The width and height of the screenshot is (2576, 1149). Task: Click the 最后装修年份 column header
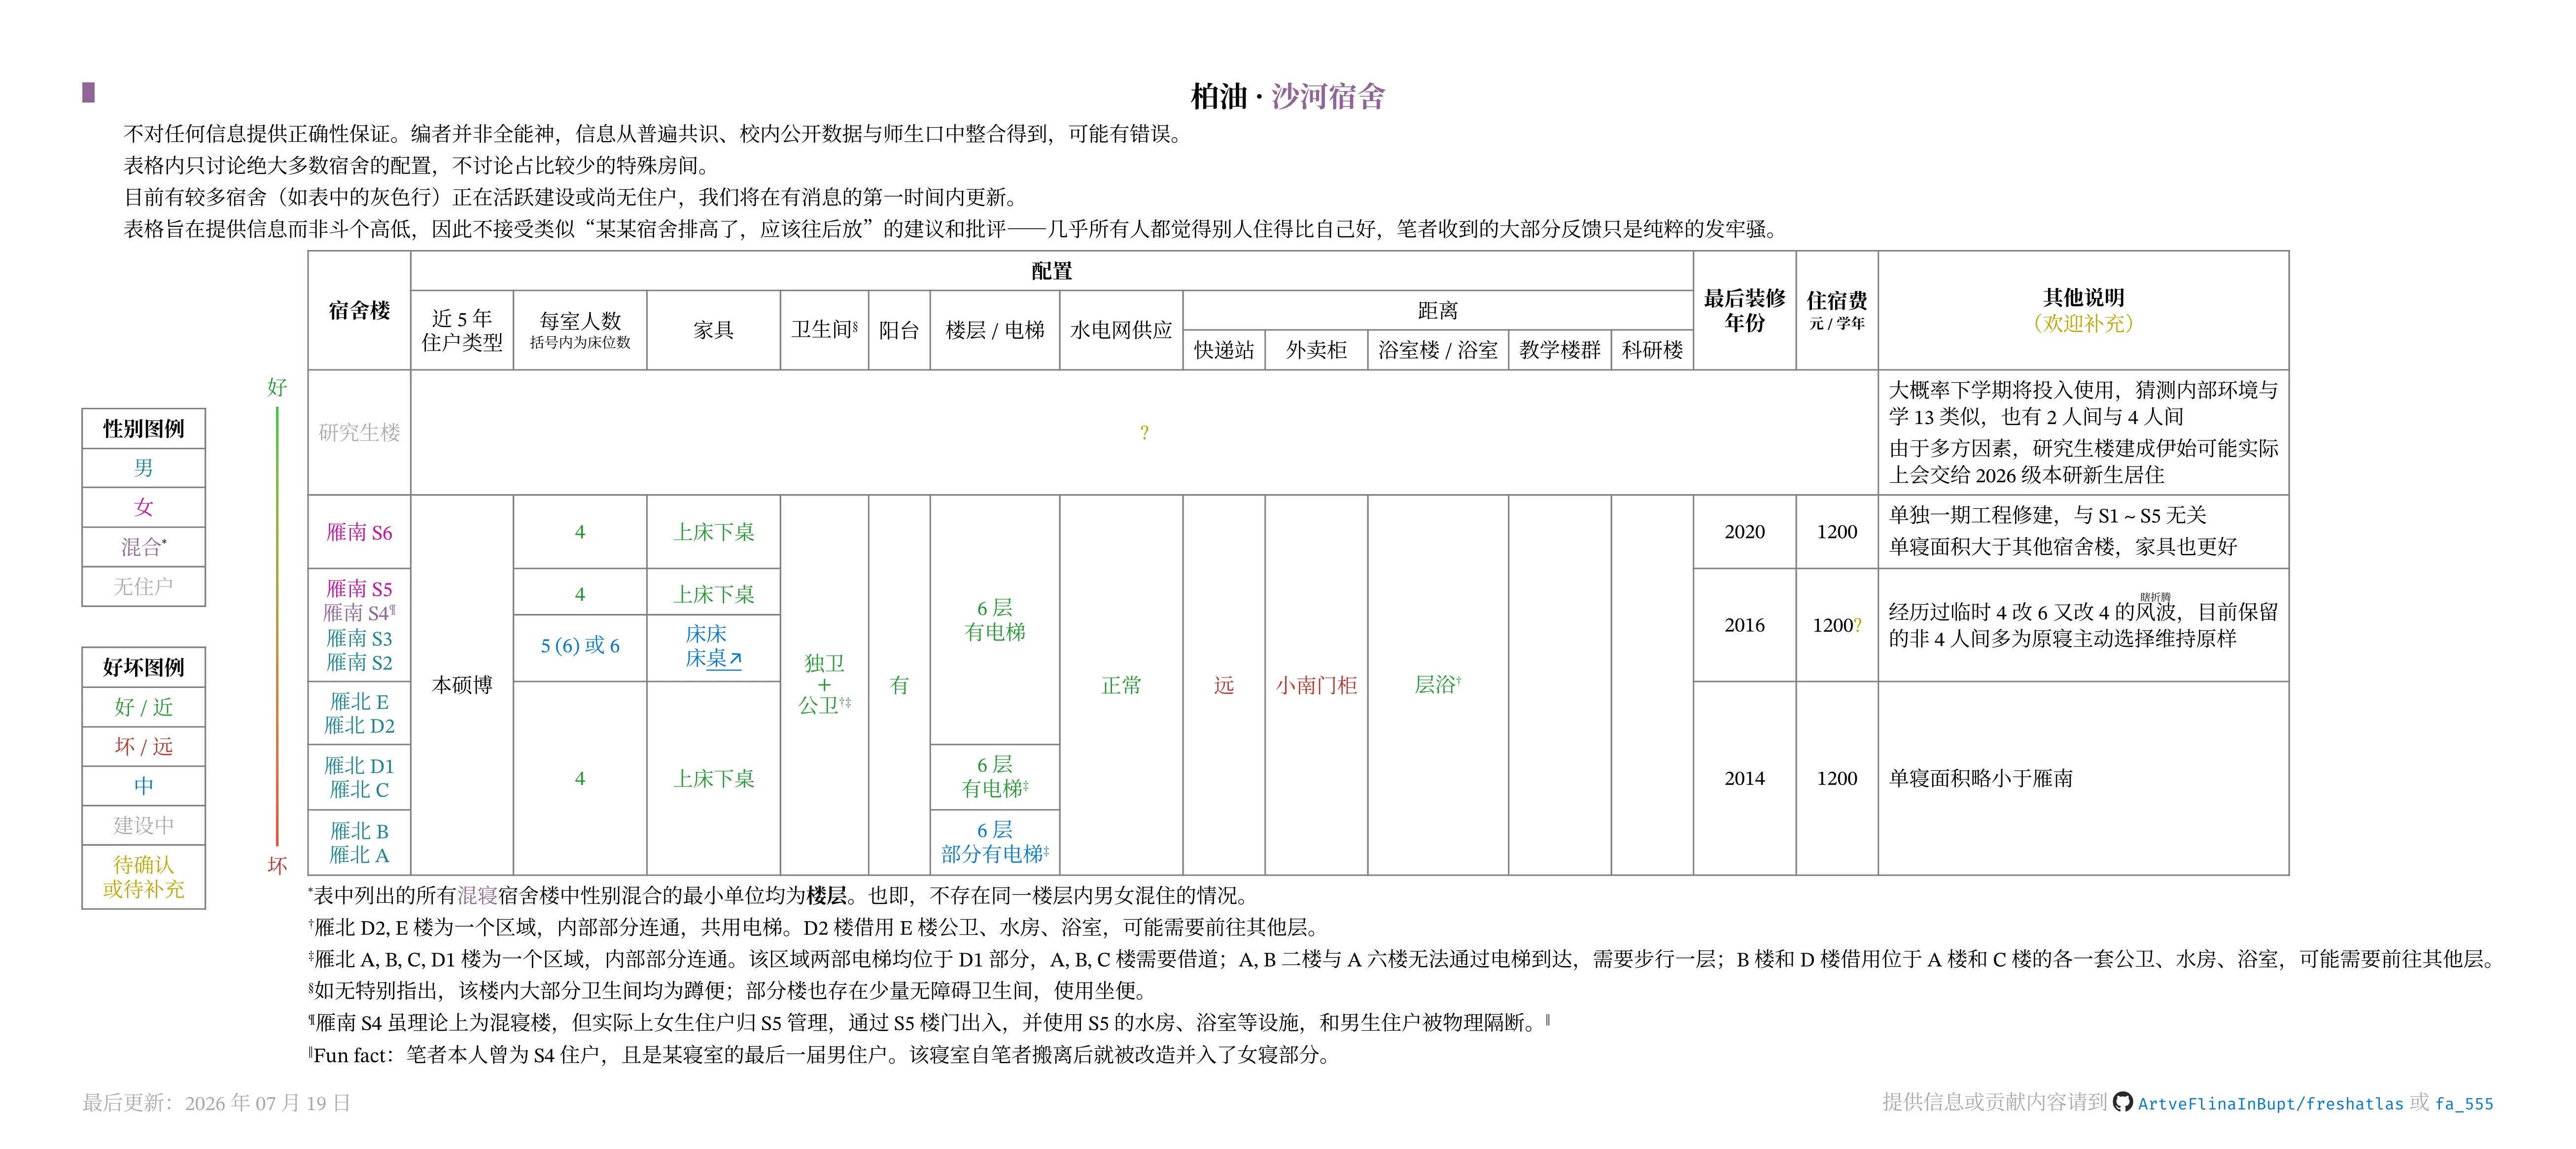[1745, 310]
